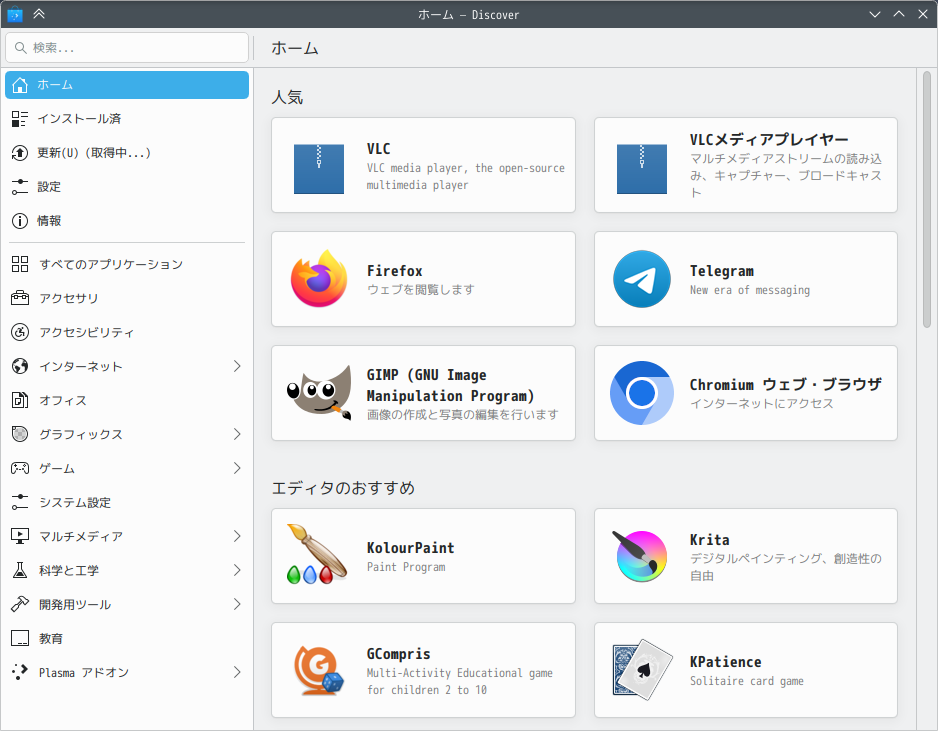938x731 pixels.
Task: Click the vertical scrollbar handle
Action: point(927,200)
